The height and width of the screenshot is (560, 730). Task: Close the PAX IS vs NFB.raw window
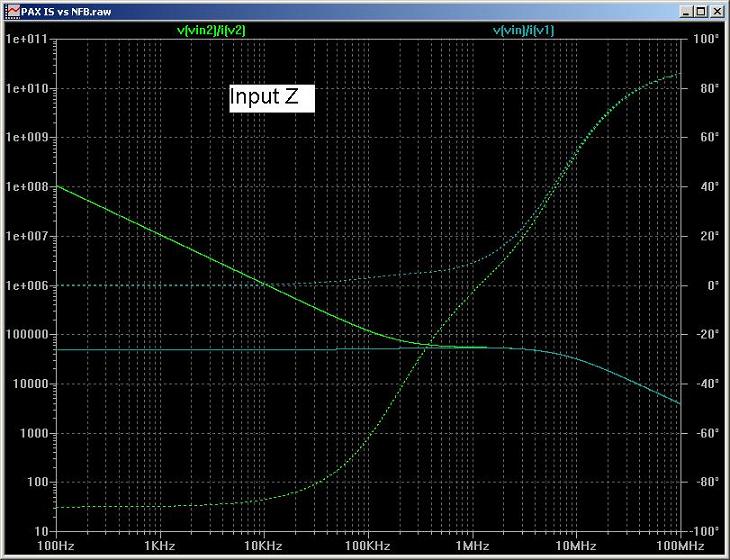(x=716, y=12)
